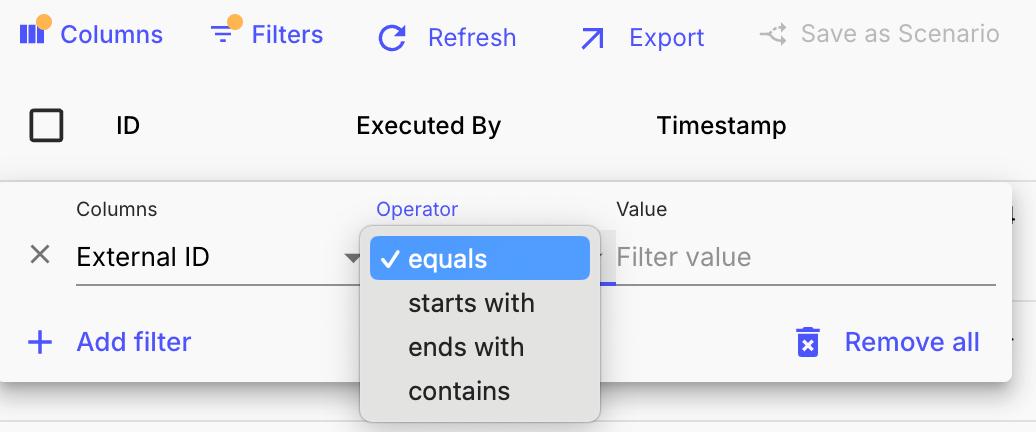Toggle the select-all rows checkbox

point(46,126)
